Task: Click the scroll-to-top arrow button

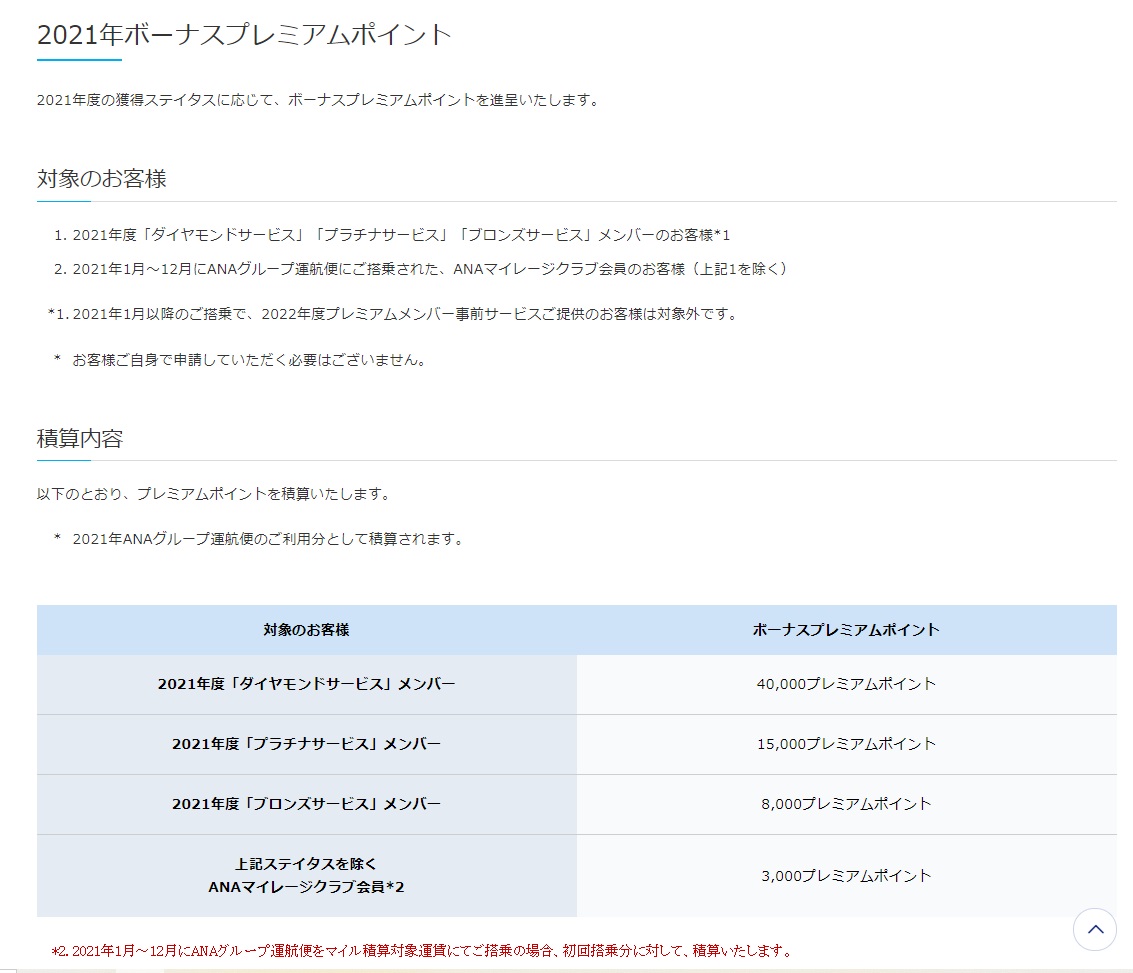Action: (x=1095, y=929)
